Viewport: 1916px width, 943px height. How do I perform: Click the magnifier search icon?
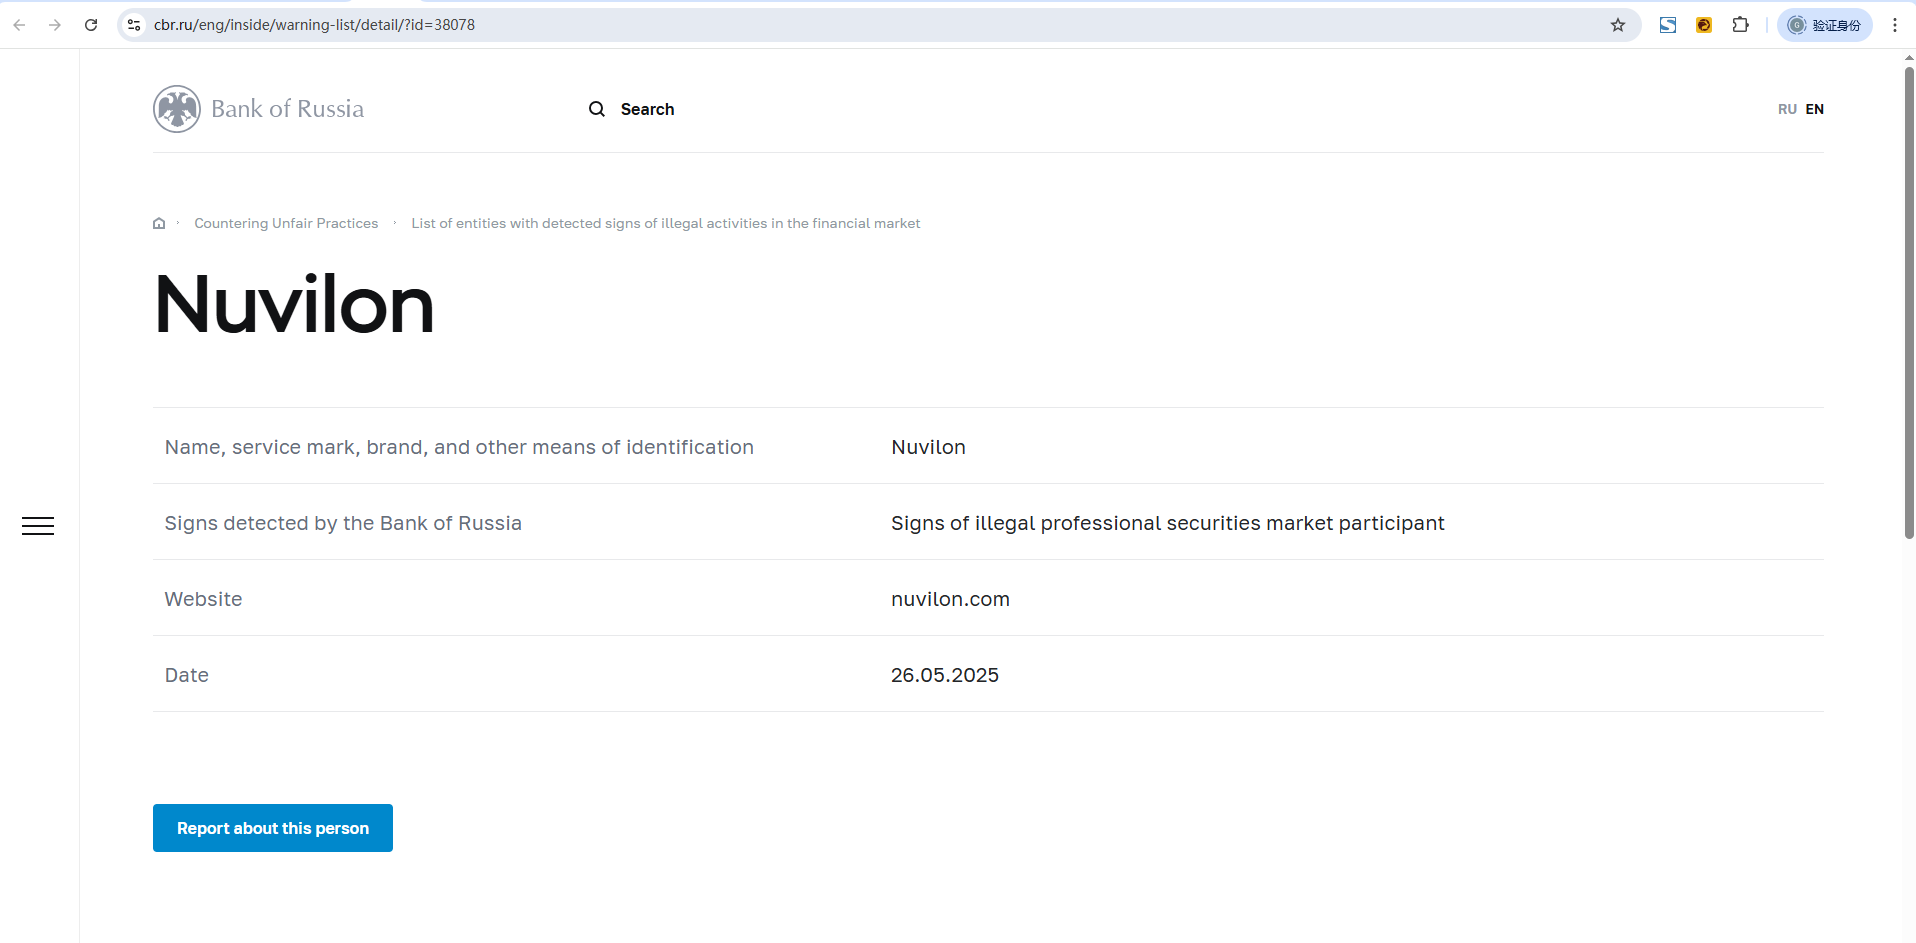tap(597, 109)
